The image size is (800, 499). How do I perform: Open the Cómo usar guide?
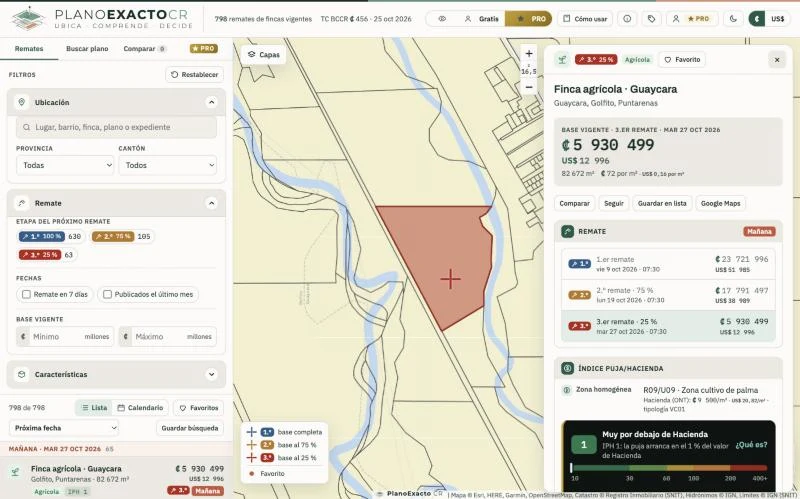(x=585, y=19)
